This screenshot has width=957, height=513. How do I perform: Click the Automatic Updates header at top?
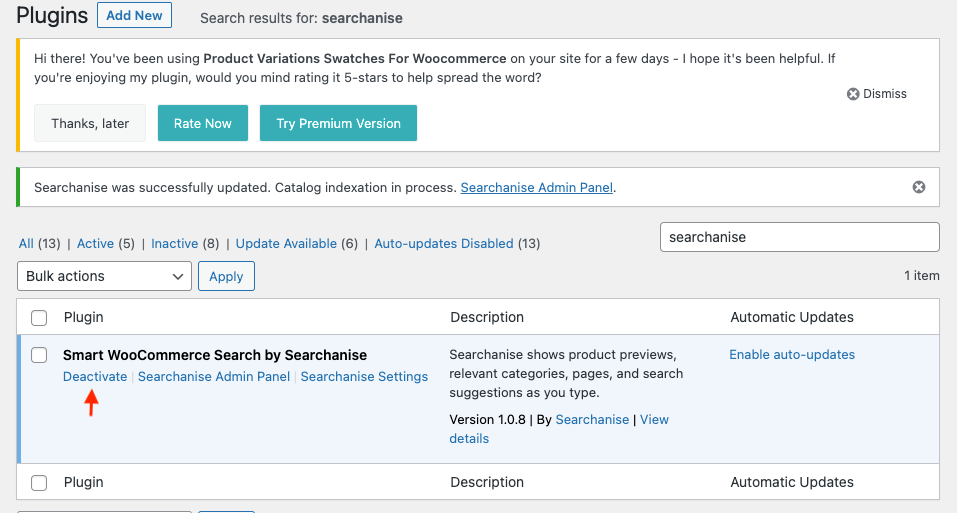(792, 317)
